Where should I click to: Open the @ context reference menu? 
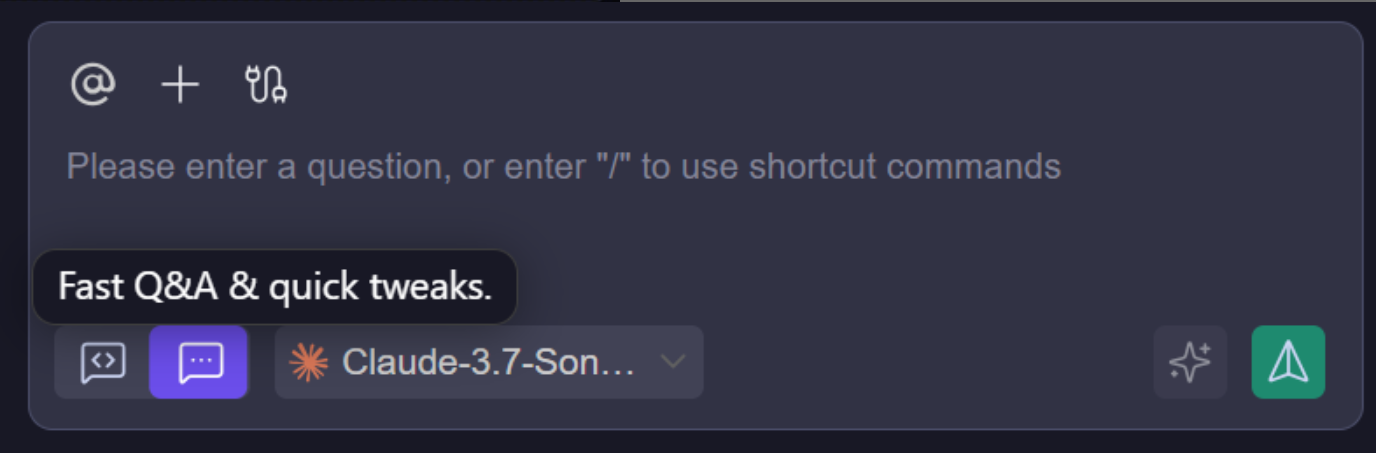click(x=93, y=85)
